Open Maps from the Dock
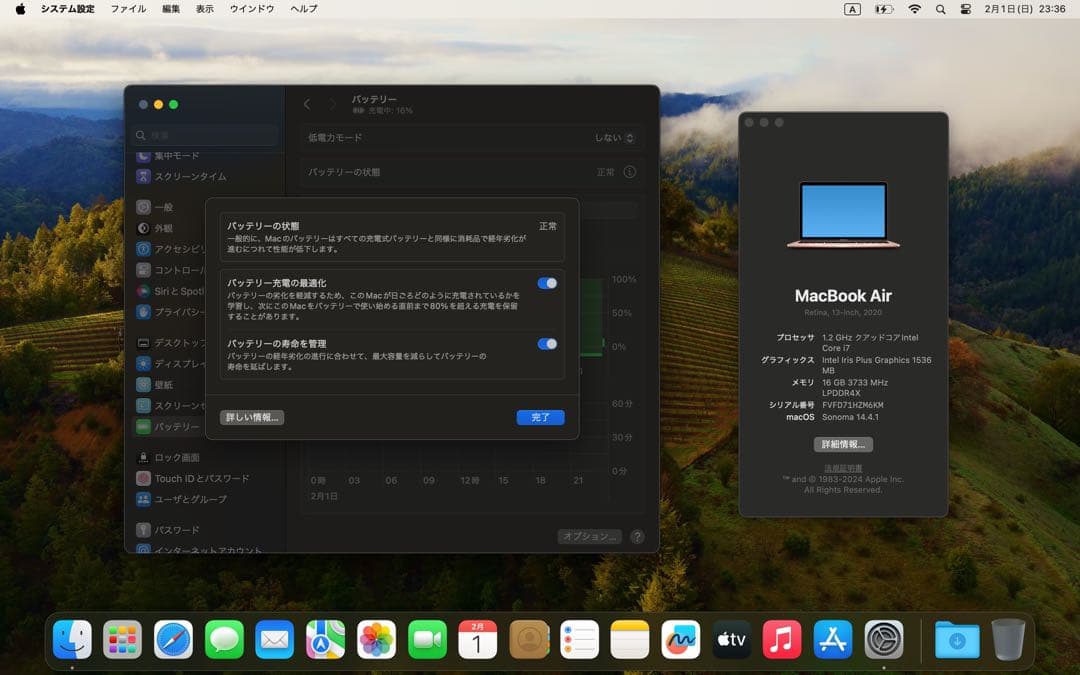 [325, 637]
